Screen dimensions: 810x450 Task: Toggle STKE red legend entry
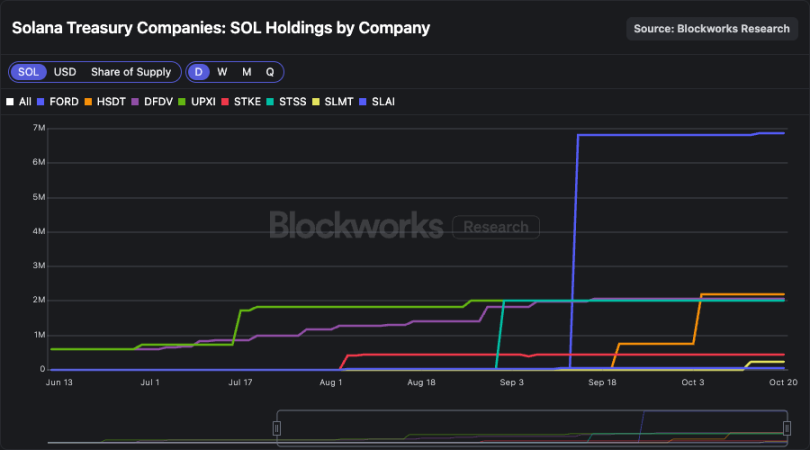[241, 101]
